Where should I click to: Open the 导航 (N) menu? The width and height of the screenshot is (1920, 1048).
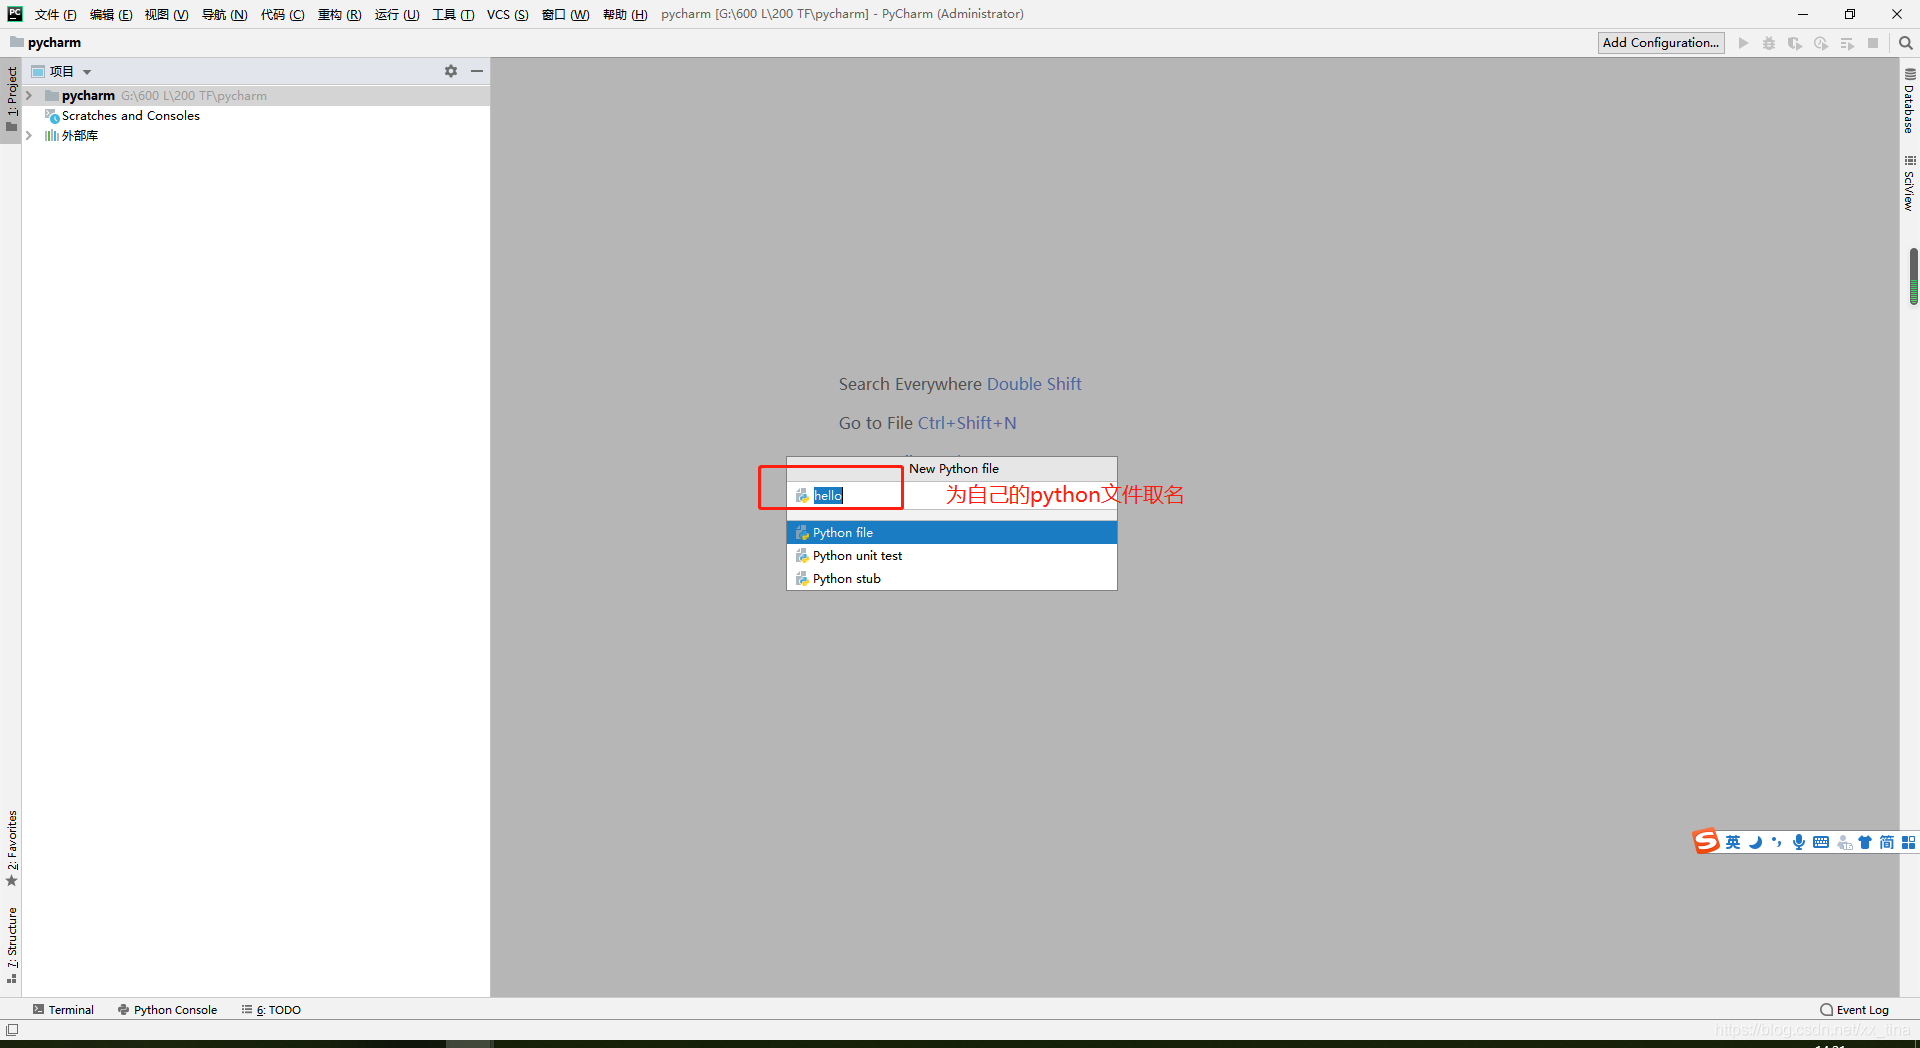(x=224, y=14)
